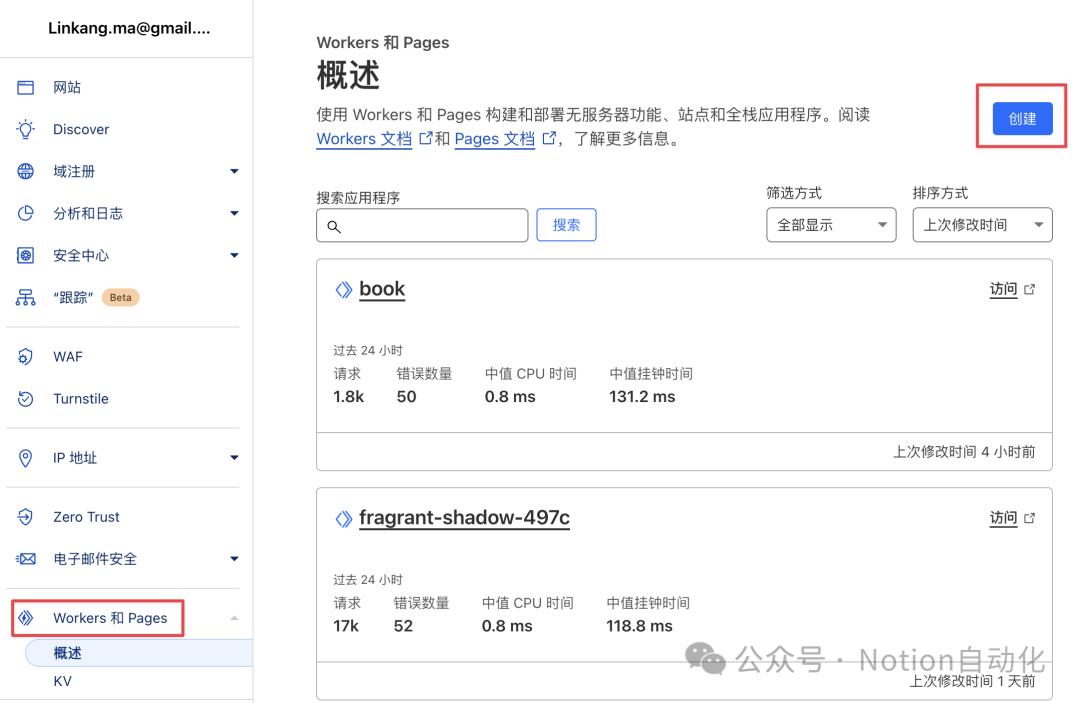Screen dimensions: 1080x703
Task: Expand the IP 地址 sidebar arrow
Action: click(234, 458)
